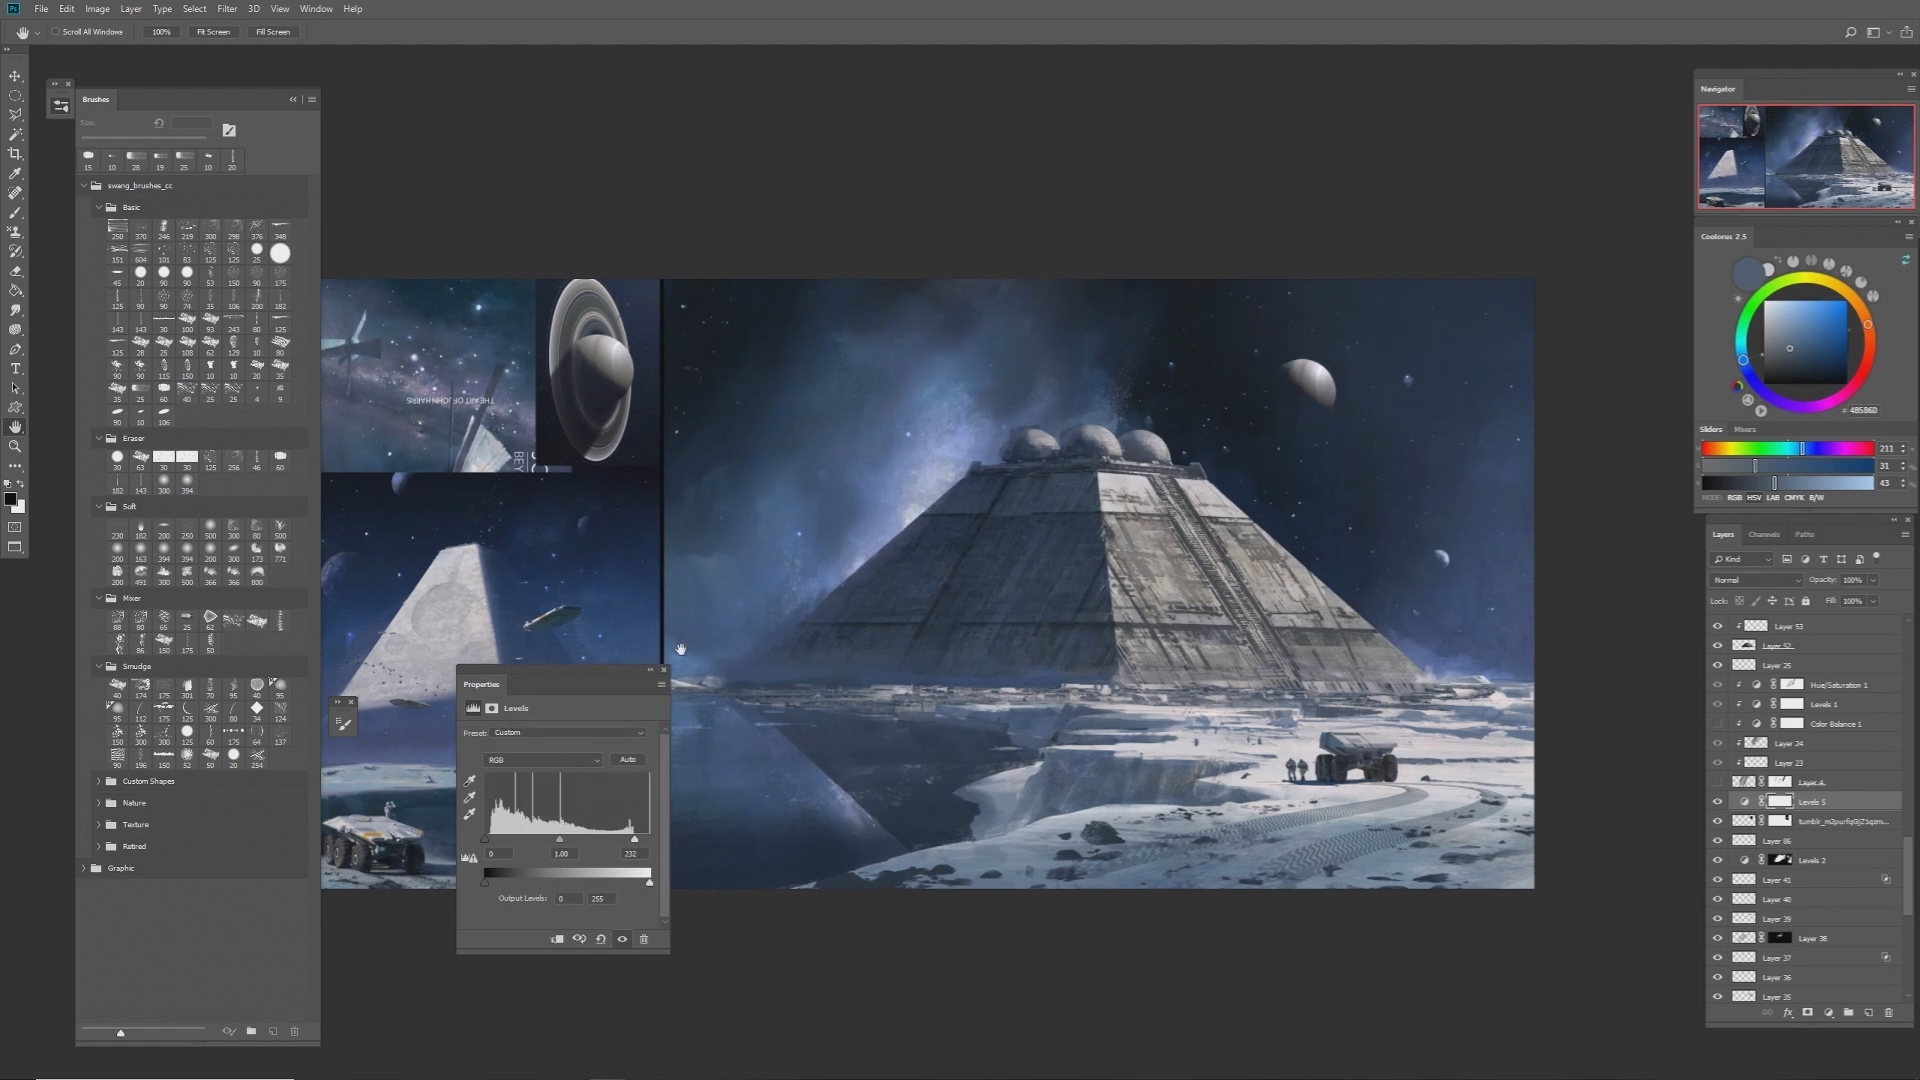The height and width of the screenshot is (1080, 1920).
Task: Select the Eraser tool
Action: (15, 271)
